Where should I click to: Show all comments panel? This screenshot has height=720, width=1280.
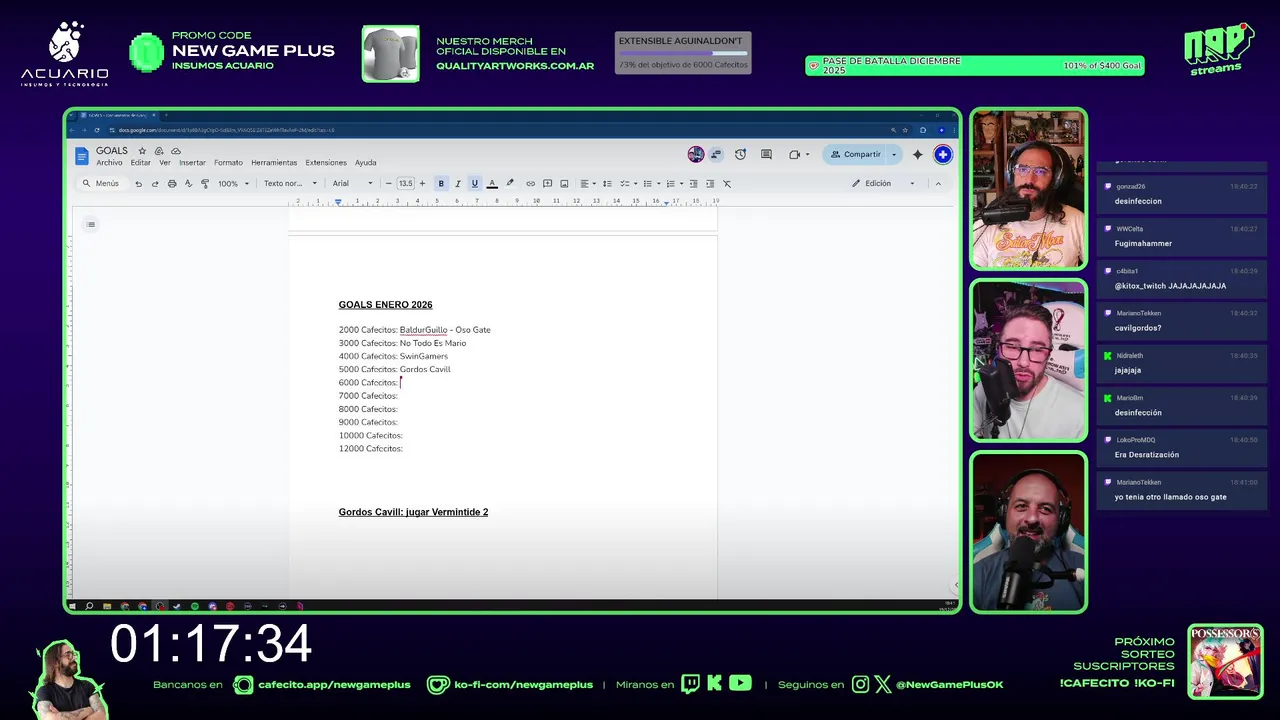click(x=766, y=155)
